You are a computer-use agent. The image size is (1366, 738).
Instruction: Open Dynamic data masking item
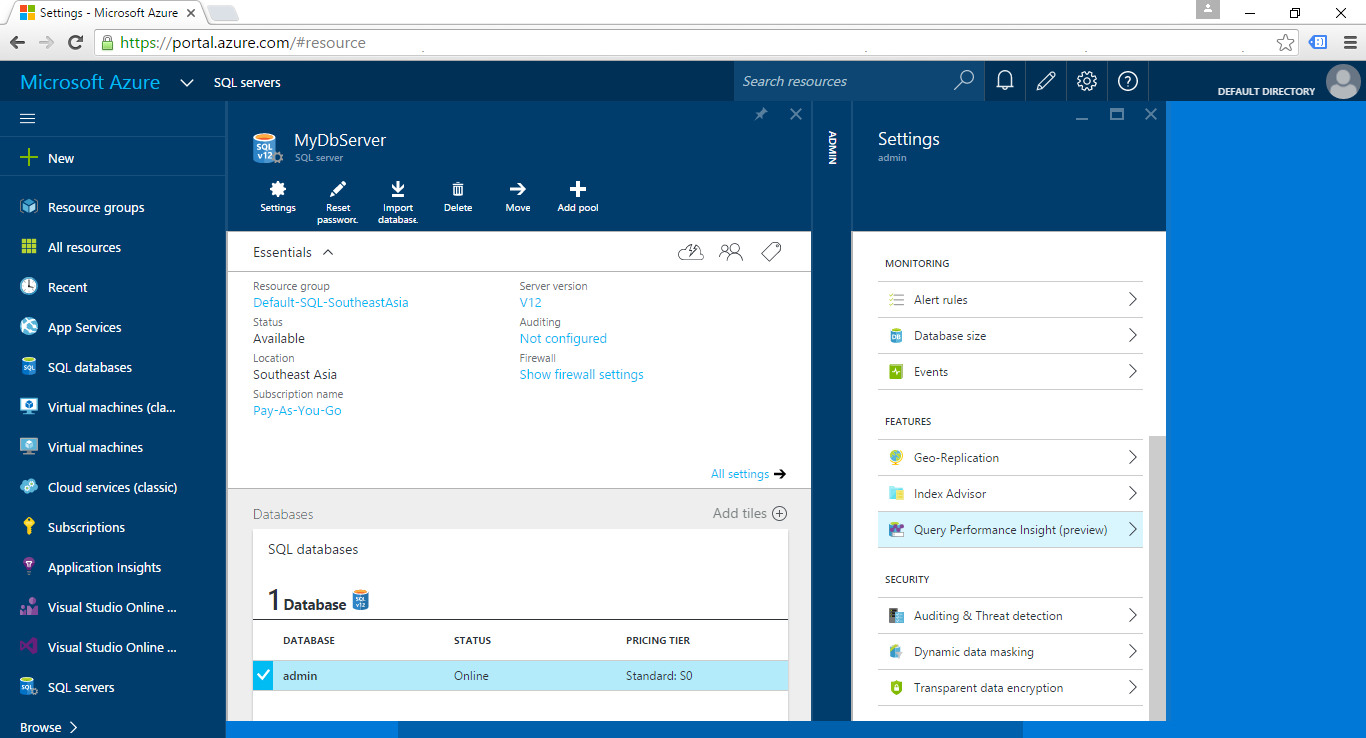pyautogui.click(x=1010, y=652)
